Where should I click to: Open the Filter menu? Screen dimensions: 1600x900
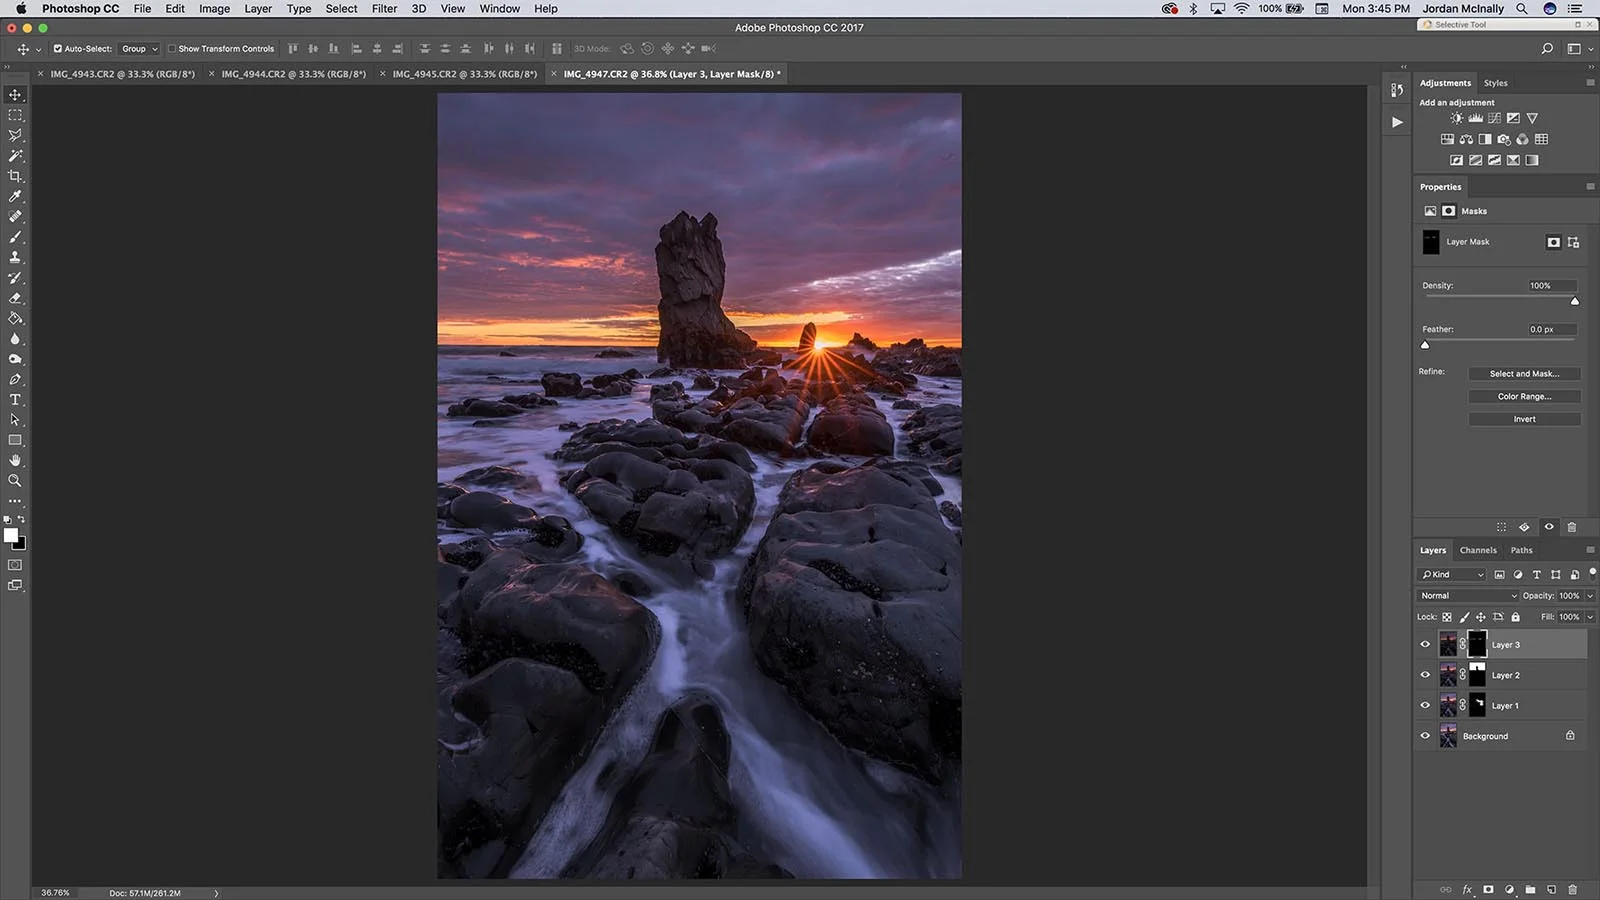[384, 8]
